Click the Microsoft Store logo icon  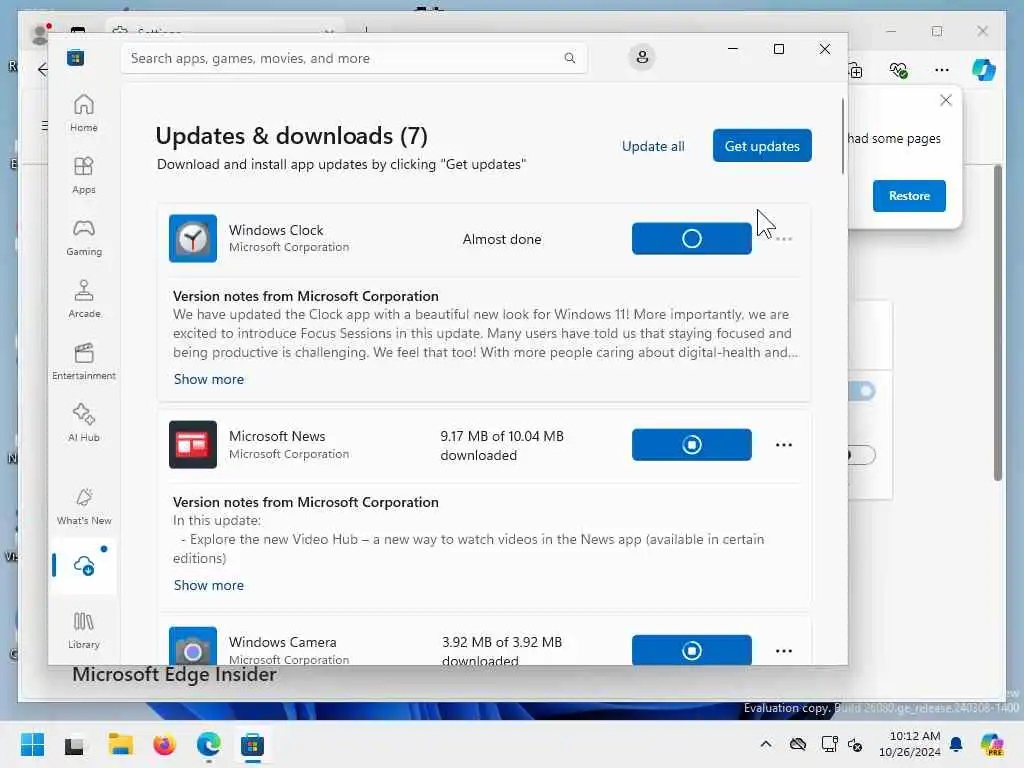click(76, 58)
